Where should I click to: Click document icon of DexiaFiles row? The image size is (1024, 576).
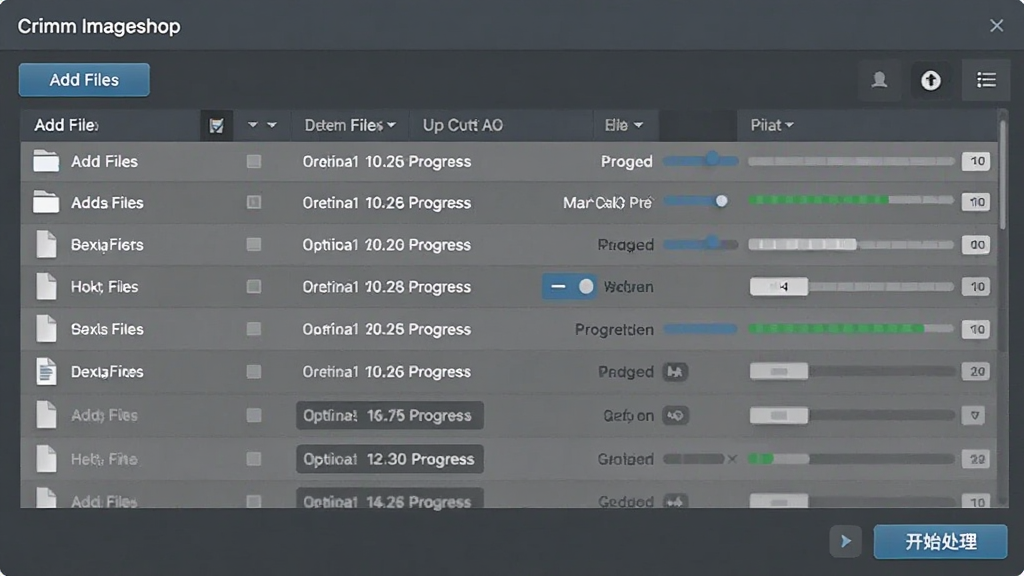click(46, 372)
